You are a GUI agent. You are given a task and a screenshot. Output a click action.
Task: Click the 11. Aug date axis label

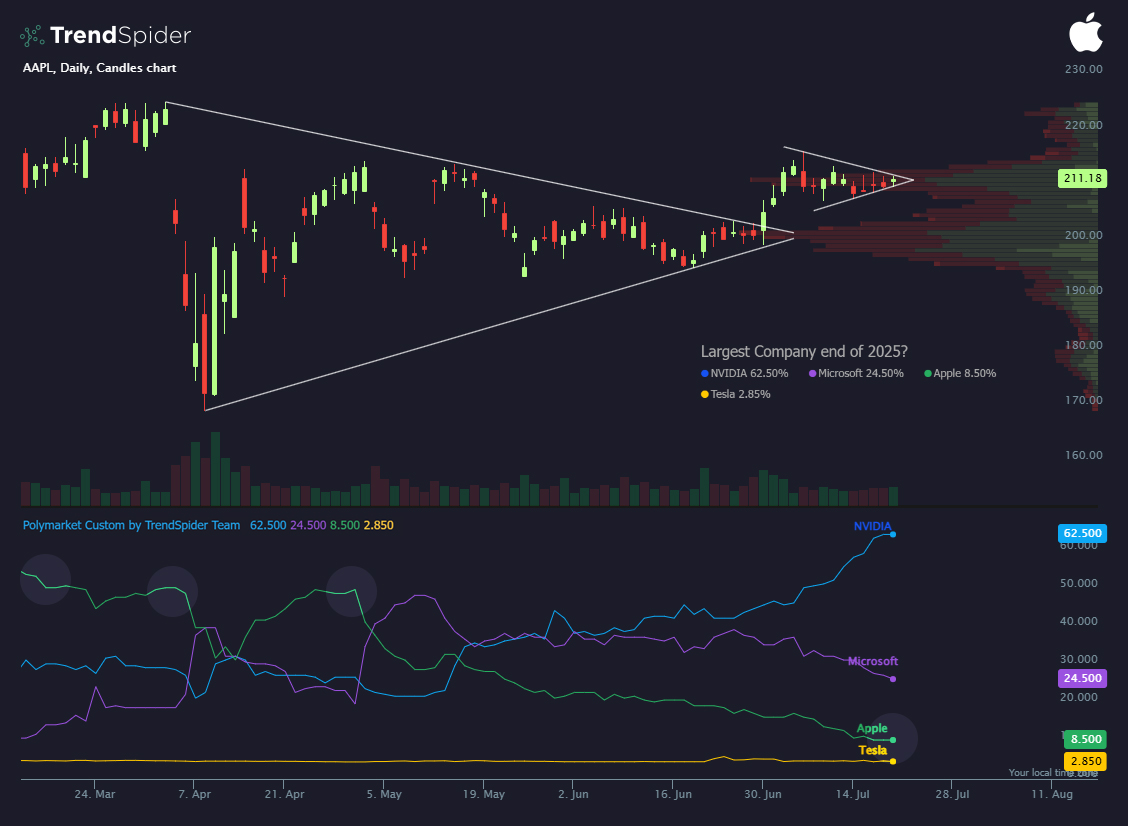[x=1052, y=794]
